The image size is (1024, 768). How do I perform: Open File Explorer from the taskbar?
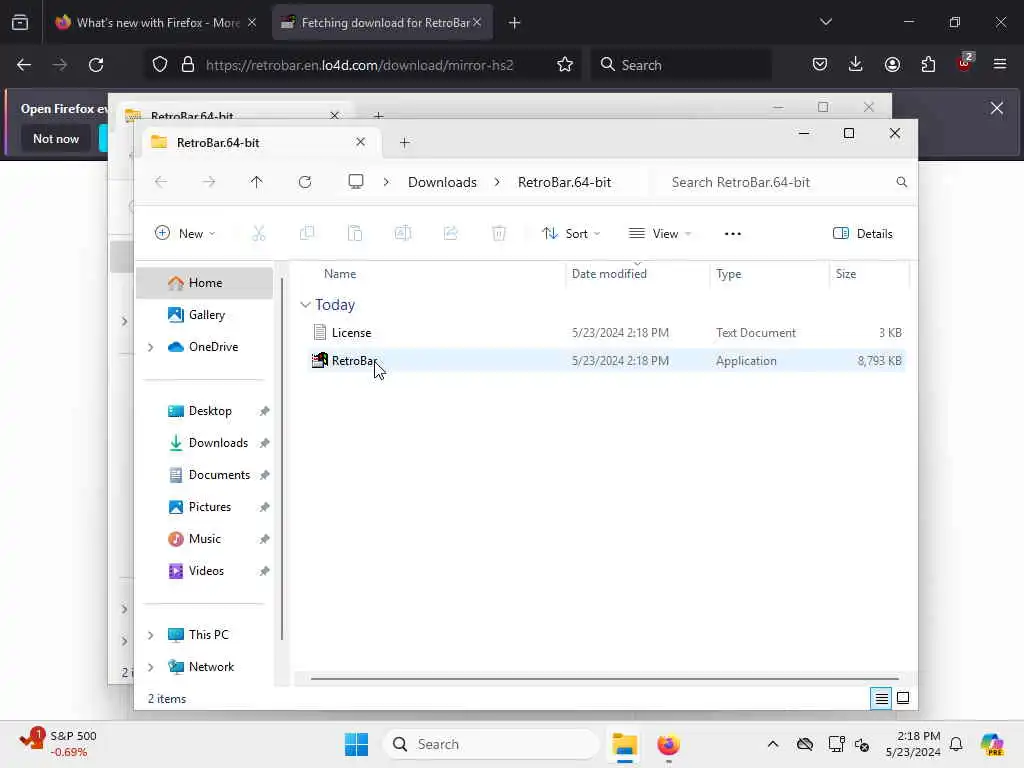pyautogui.click(x=624, y=744)
